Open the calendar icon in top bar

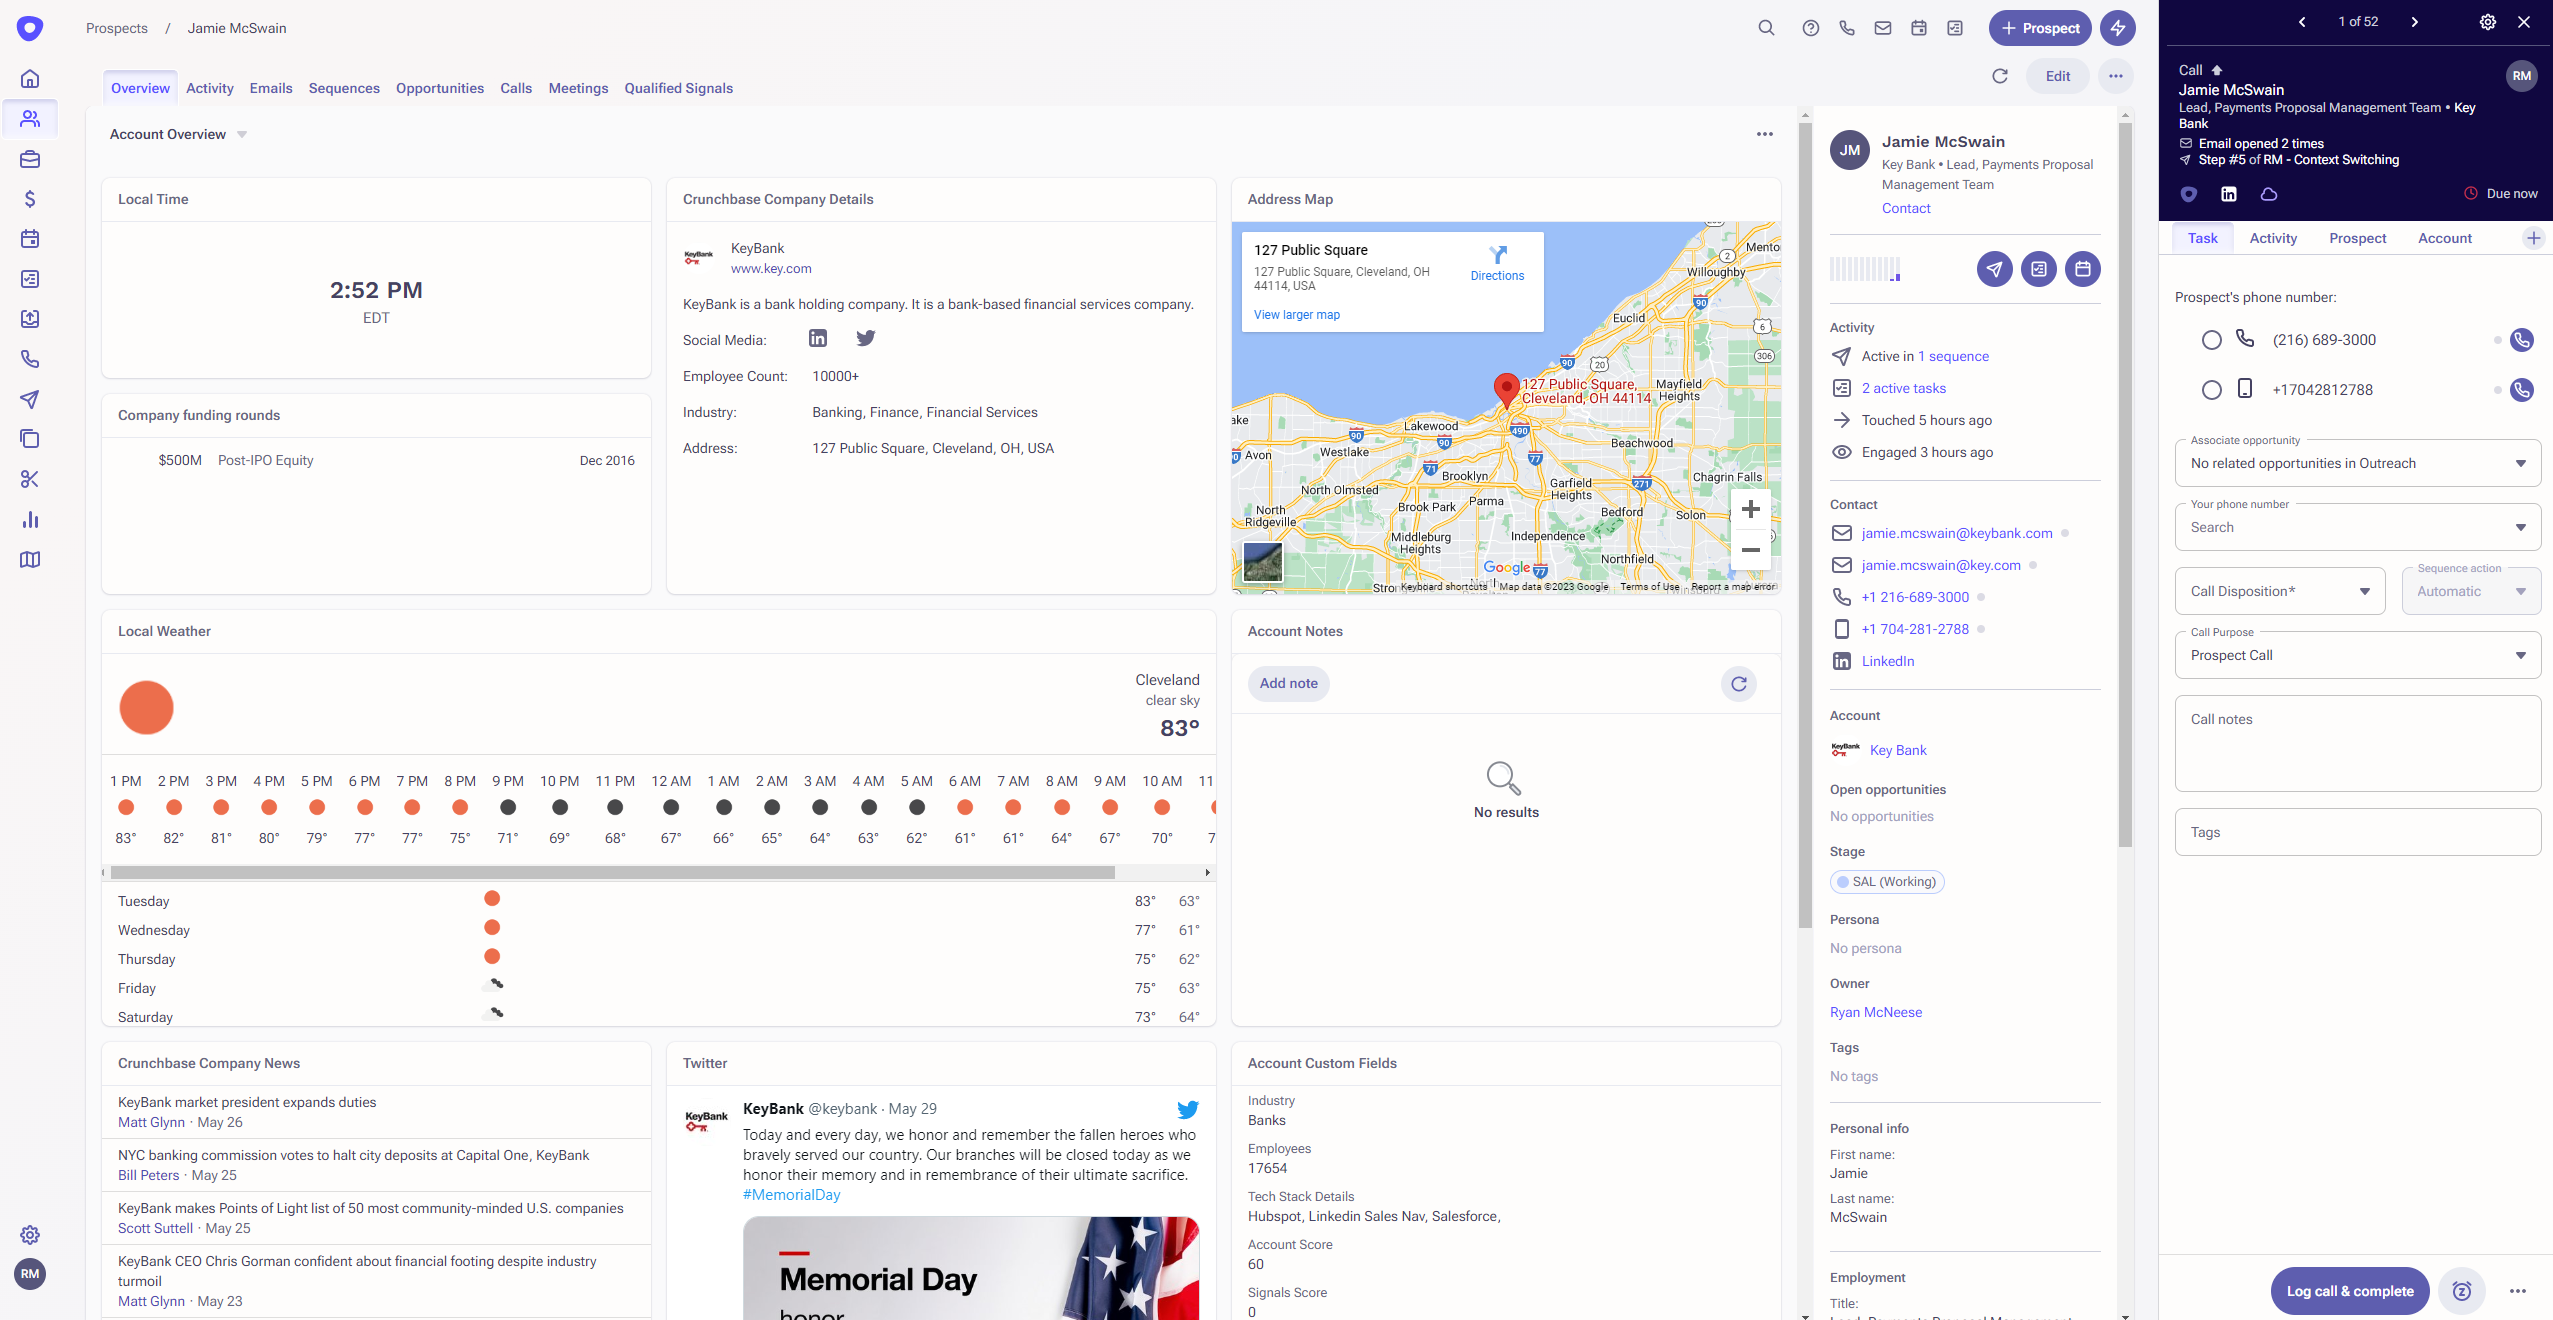tap(1918, 28)
